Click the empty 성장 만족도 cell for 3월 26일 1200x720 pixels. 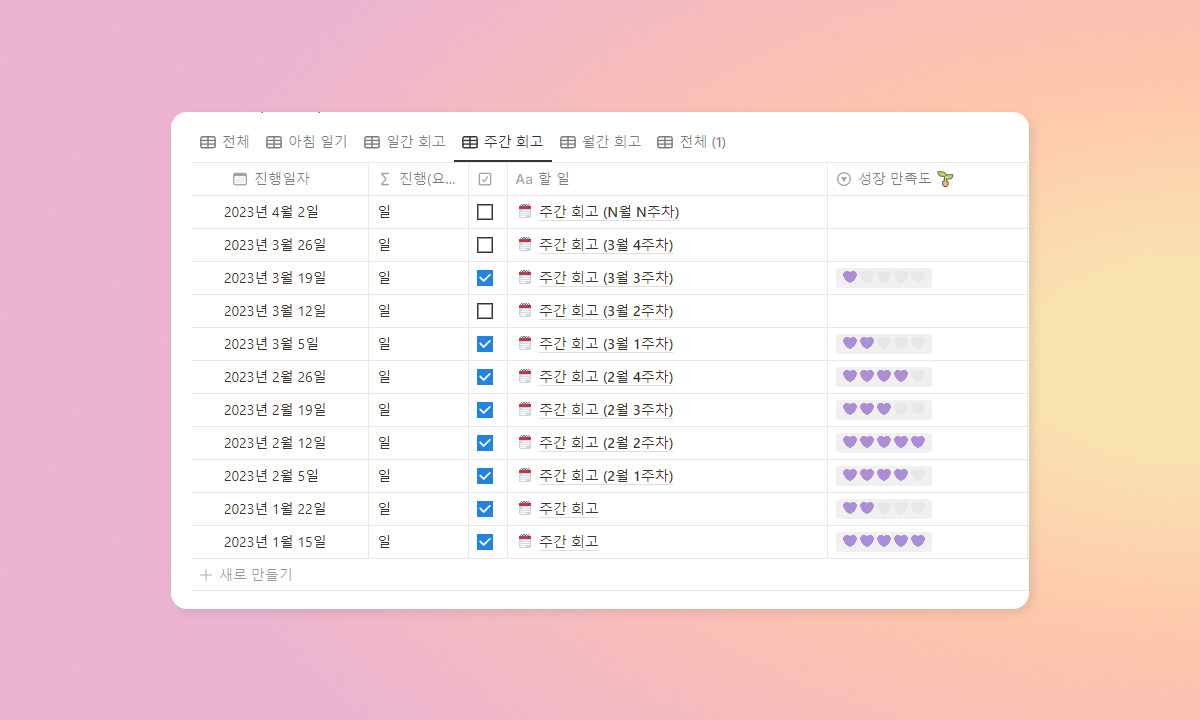click(927, 245)
